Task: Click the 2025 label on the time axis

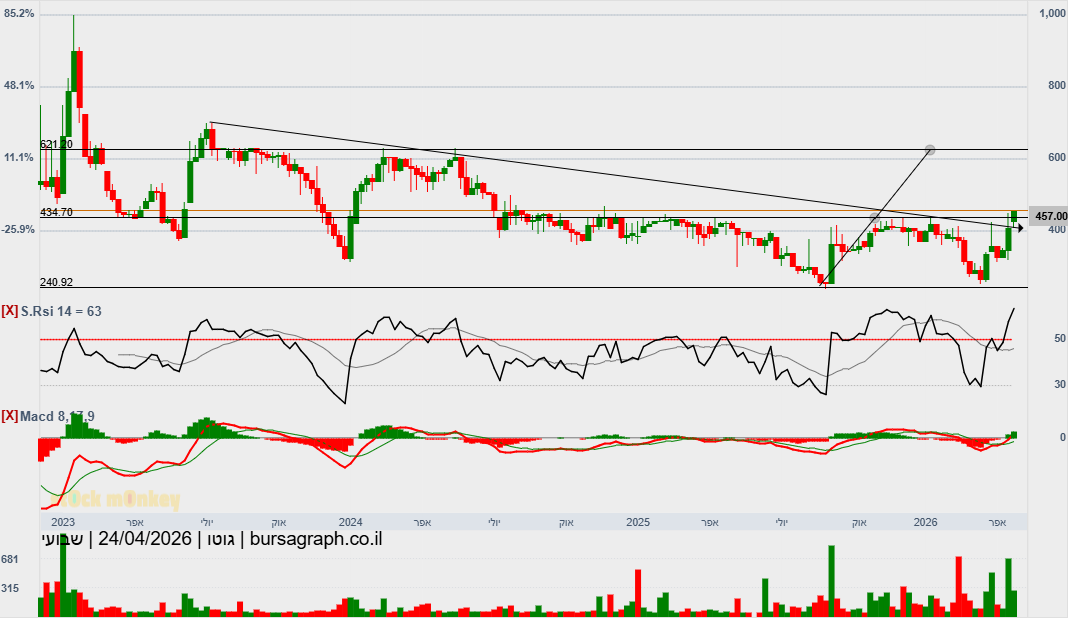Action: [638, 523]
